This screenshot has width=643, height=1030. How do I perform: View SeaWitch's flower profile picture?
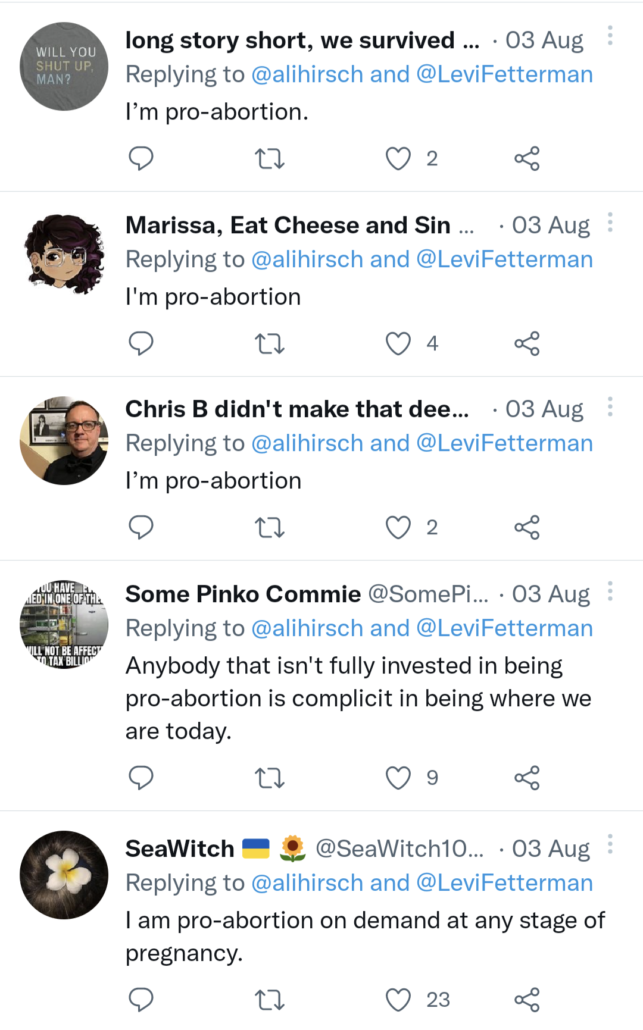tap(64, 875)
